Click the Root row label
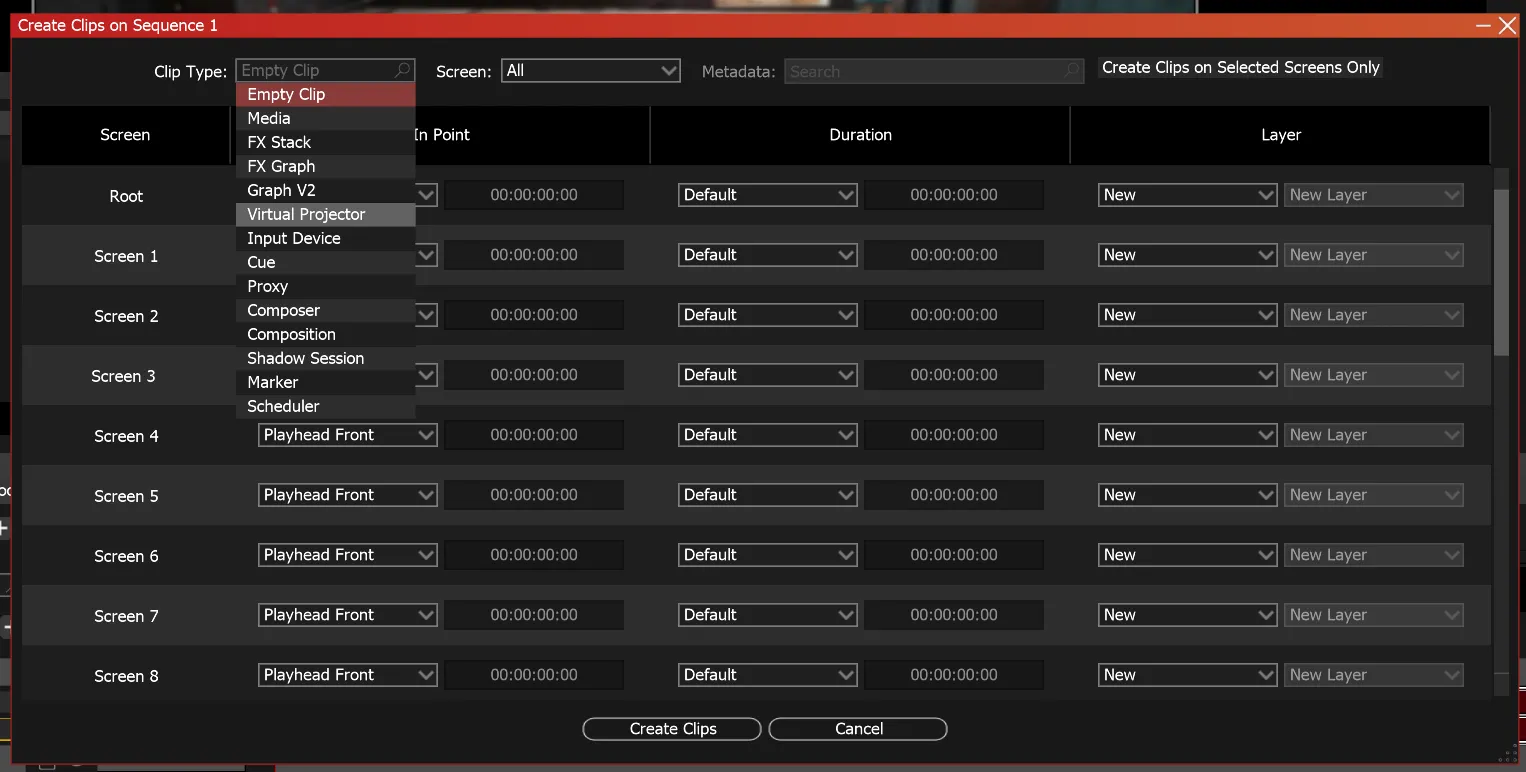The height and width of the screenshot is (772, 1526). [x=126, y=196]
